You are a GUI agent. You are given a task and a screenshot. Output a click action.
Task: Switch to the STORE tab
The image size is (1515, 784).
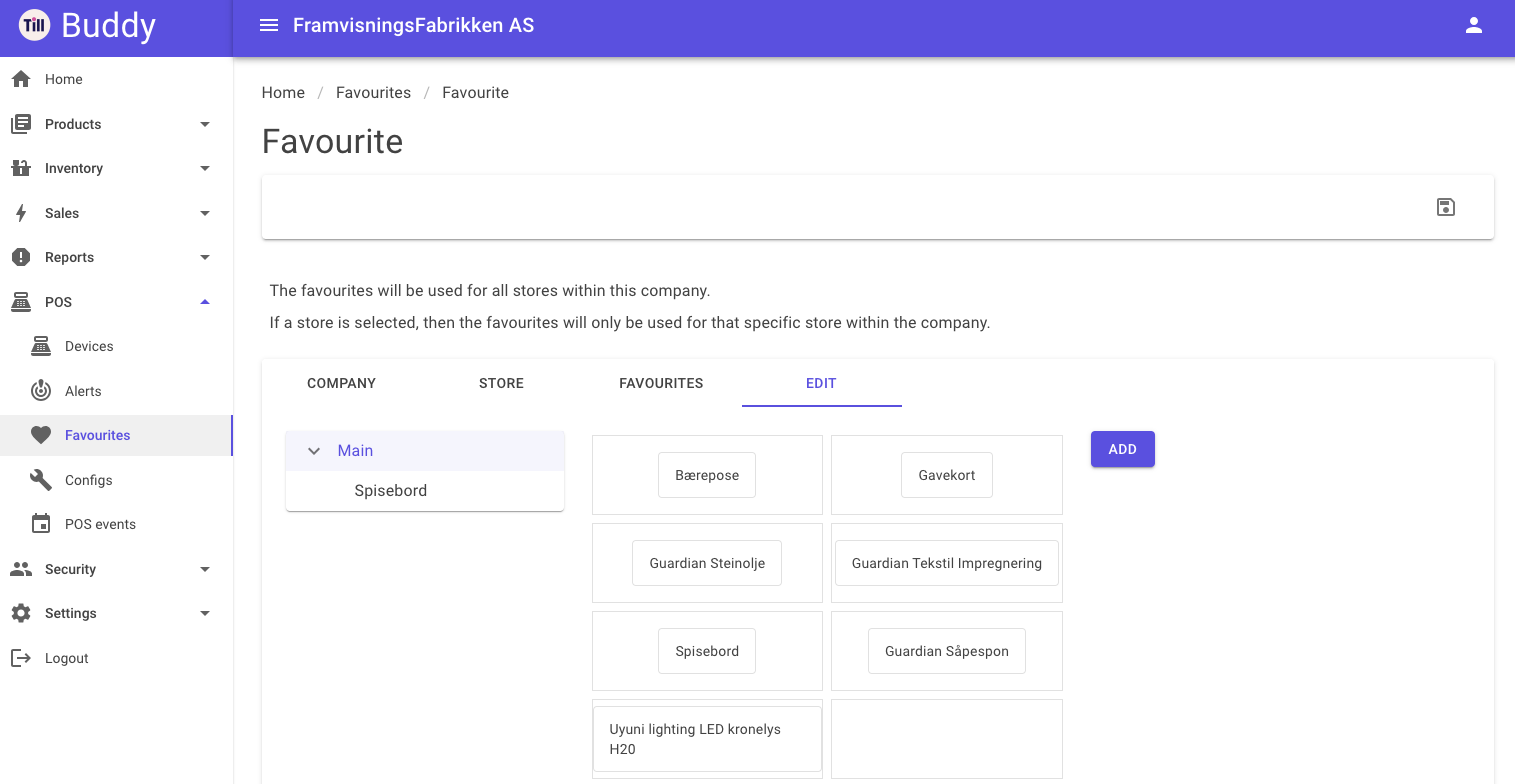(x=502, y=383)
